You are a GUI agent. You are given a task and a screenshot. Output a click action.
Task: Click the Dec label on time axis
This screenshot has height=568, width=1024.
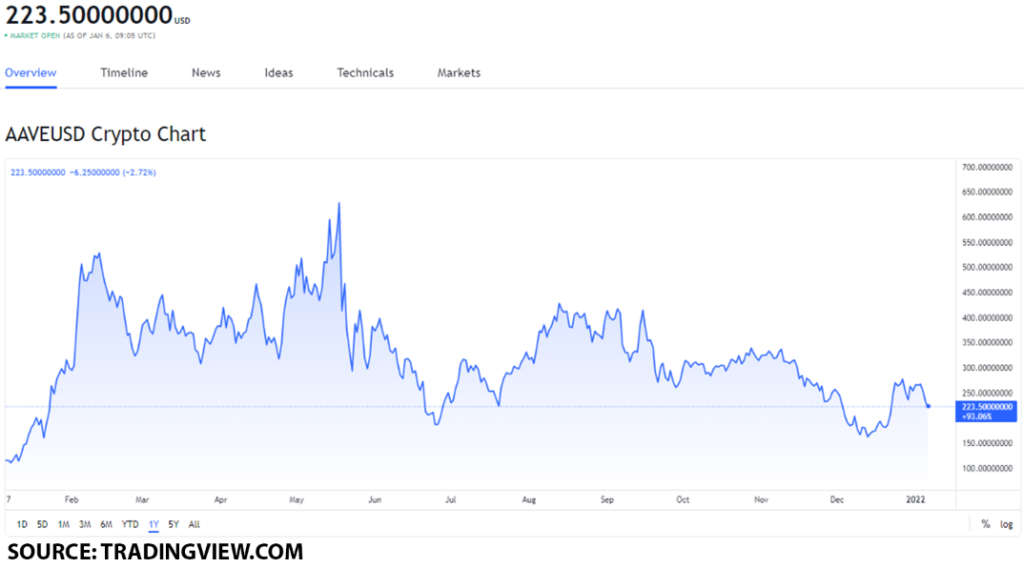pyautogui.click(x=837, y=499)
